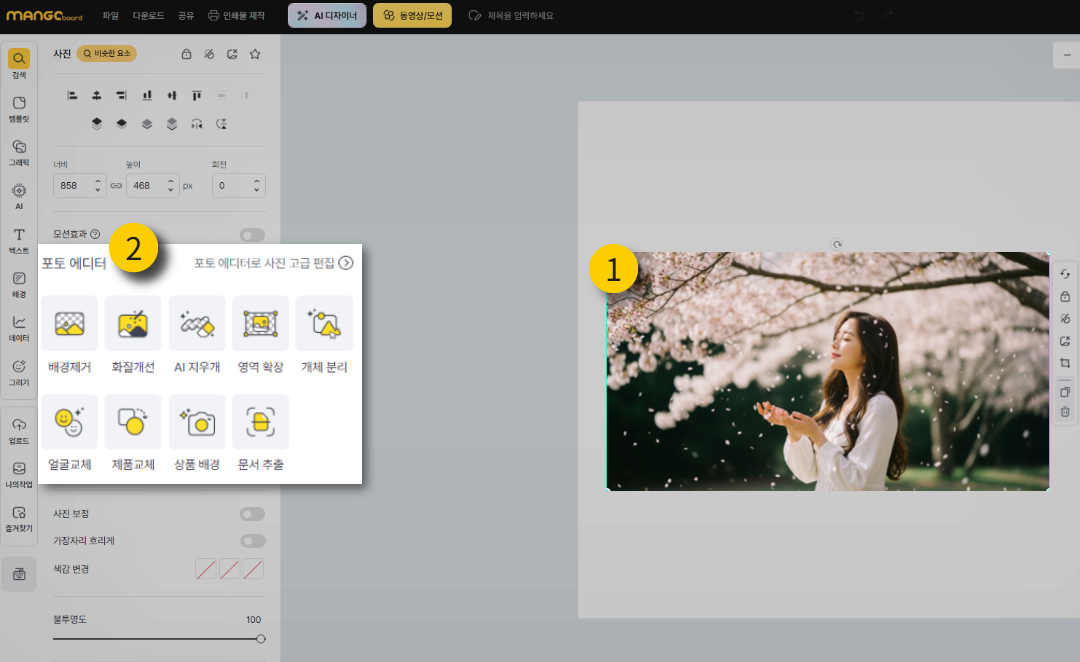The width and height of the screenshot is (1080, 662).
Task: Select the 화질개선 quality enhance tool
Action: 133,323
